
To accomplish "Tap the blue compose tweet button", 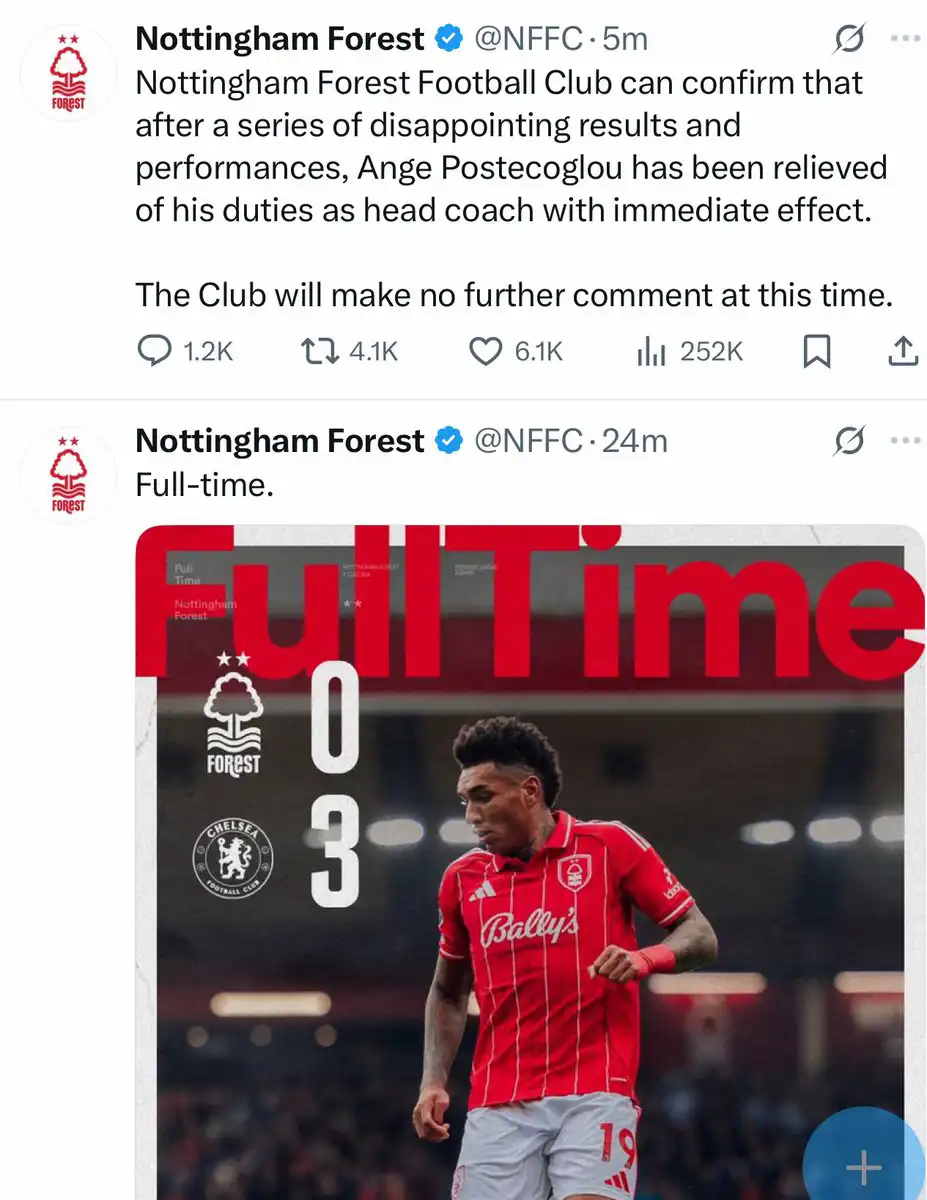I will point(863,1165).
